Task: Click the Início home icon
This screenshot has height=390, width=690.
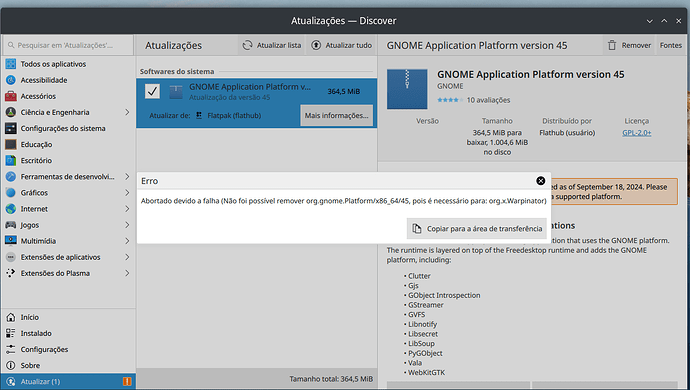Action: pos(11,317)
